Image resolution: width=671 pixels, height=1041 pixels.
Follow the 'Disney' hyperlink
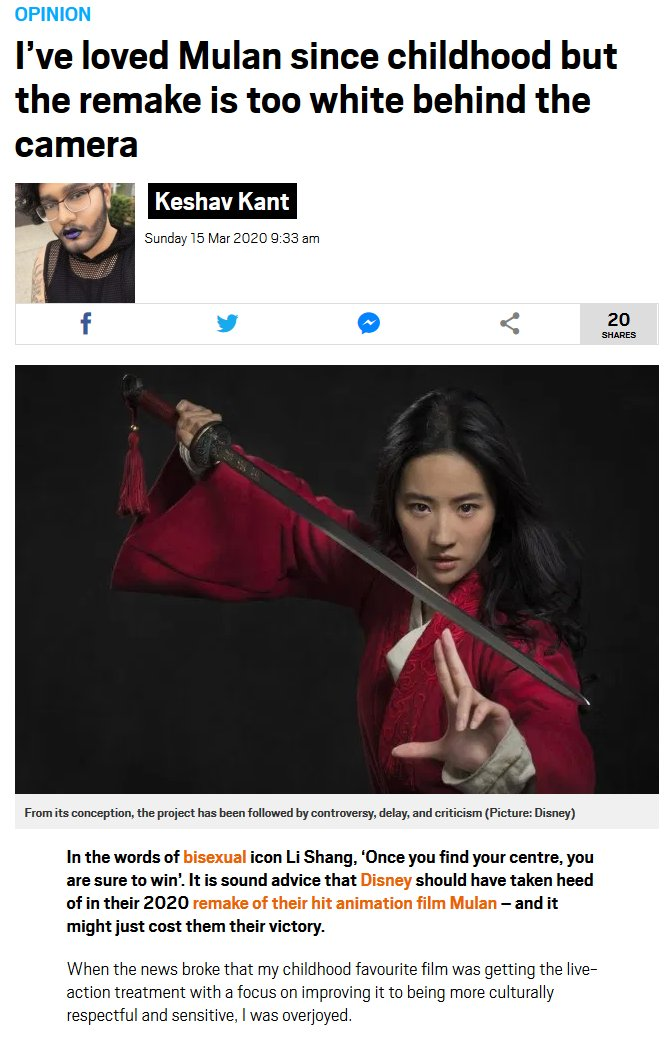pos(386,880)
